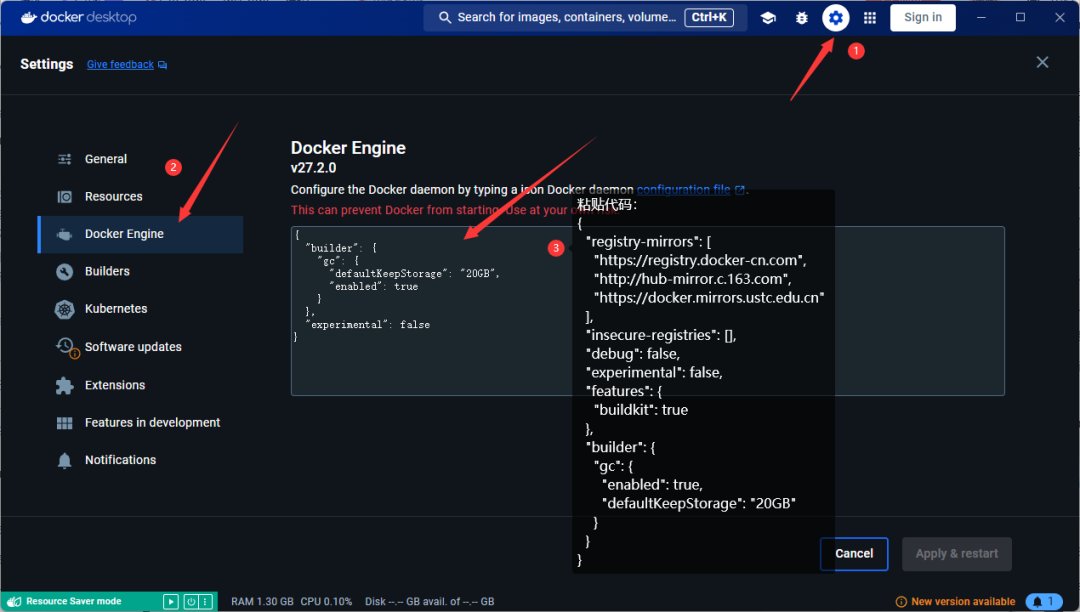
Task: Click the search bar for images and containers
Action: (585, 18)
